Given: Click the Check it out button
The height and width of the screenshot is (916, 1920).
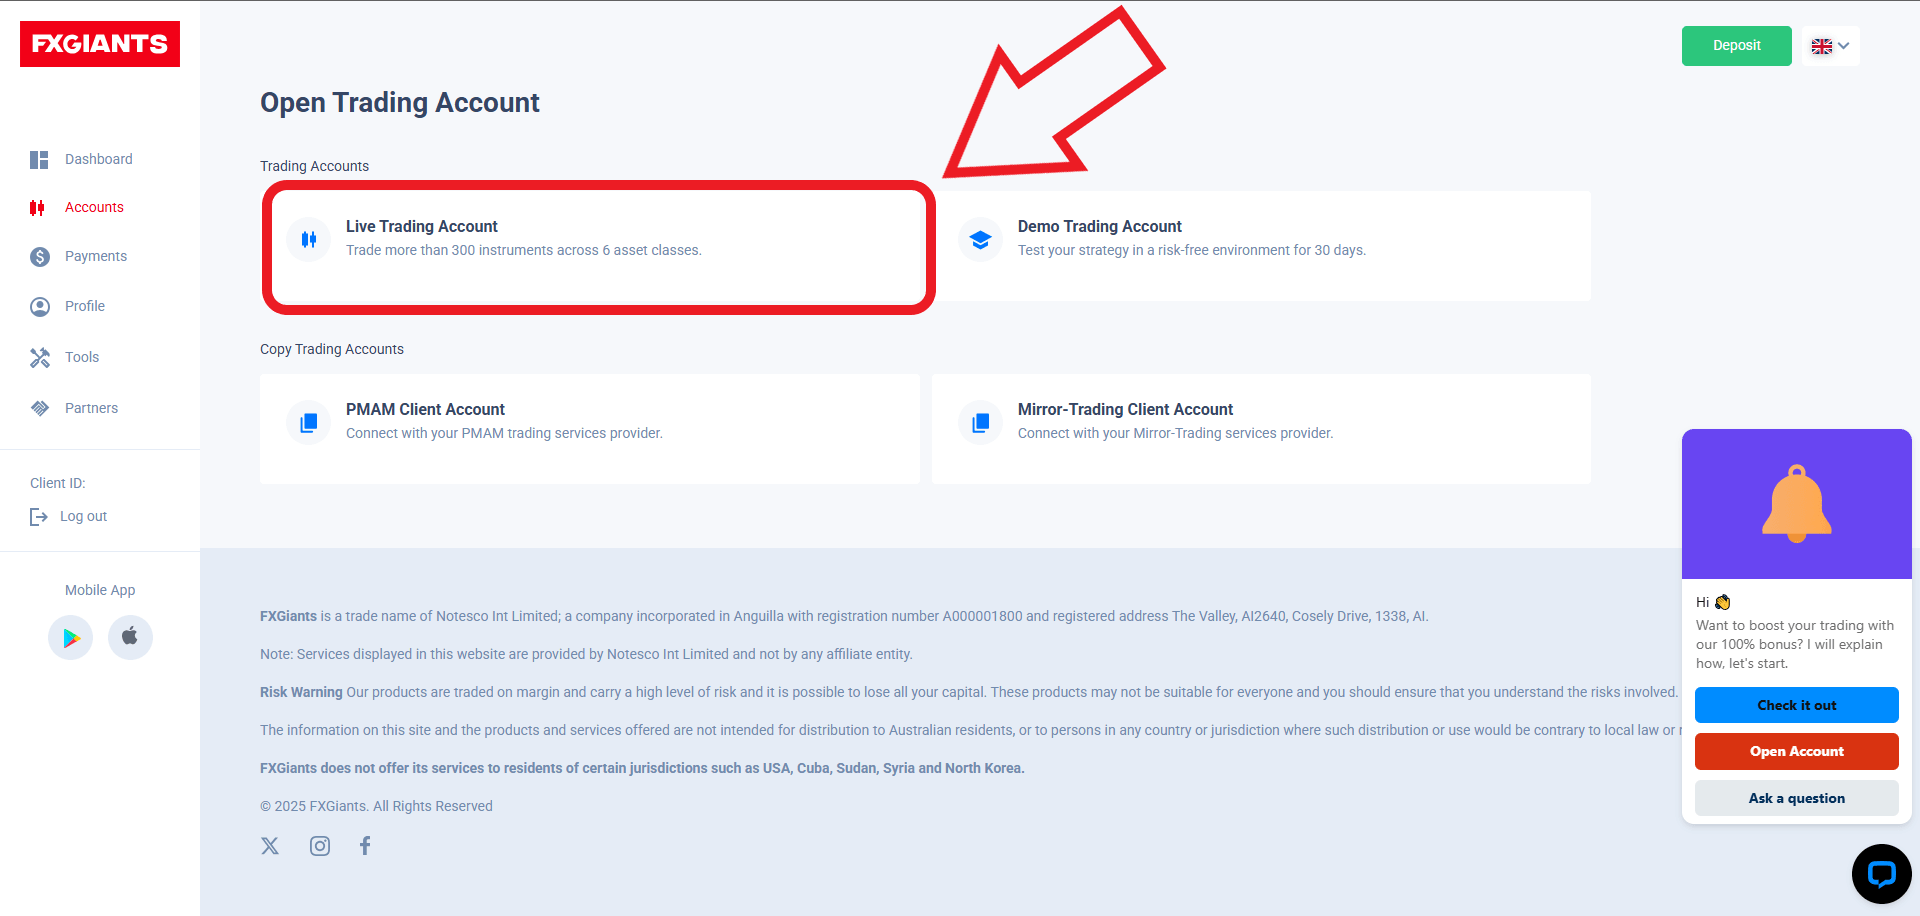Looking at the screenshot, I should point(1797,705).
